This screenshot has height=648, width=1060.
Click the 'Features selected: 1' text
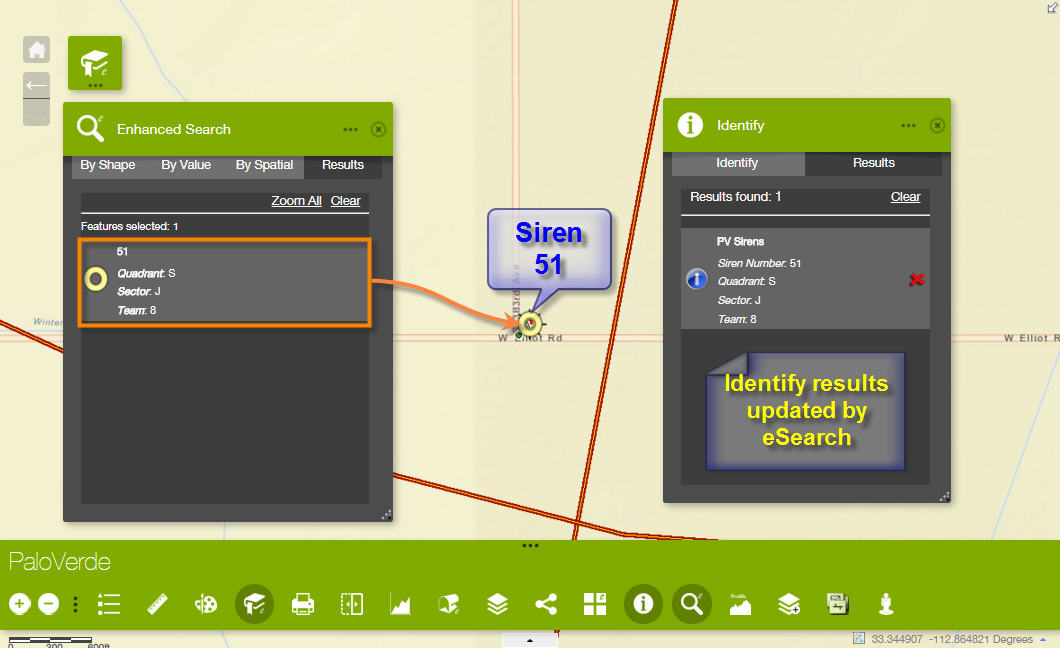(x=129, y=226)
